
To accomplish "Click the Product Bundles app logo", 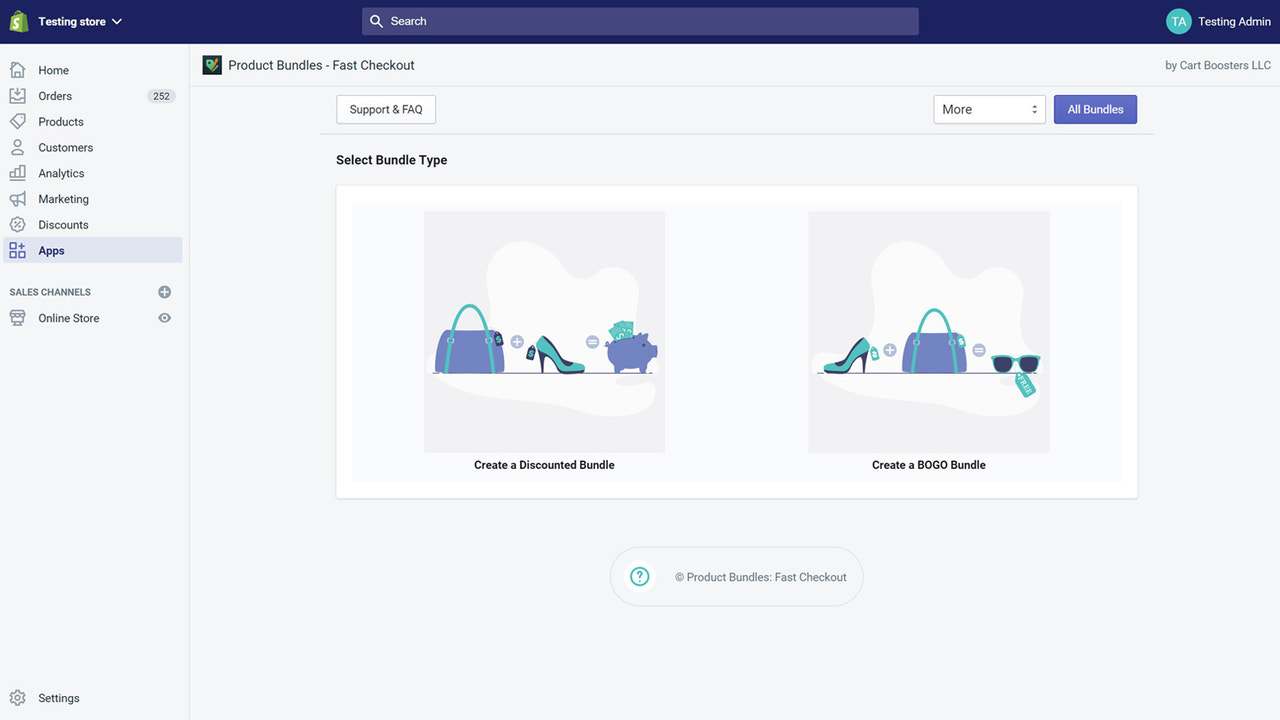I will point(212,64).
